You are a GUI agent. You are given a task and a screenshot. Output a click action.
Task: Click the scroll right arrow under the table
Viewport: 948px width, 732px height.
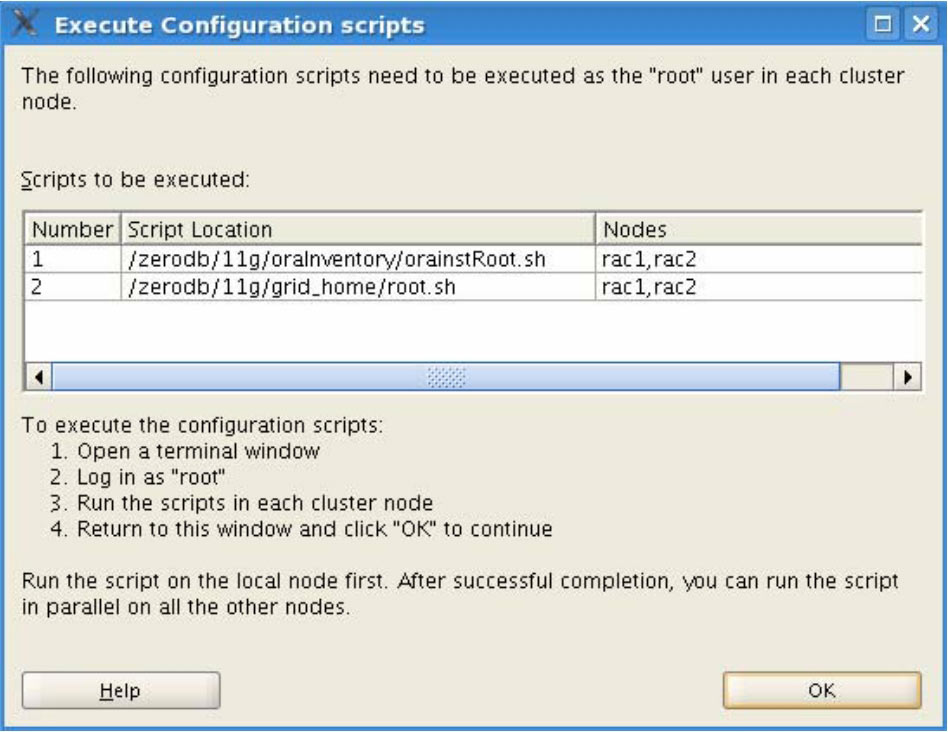click(x=908, y=379)
